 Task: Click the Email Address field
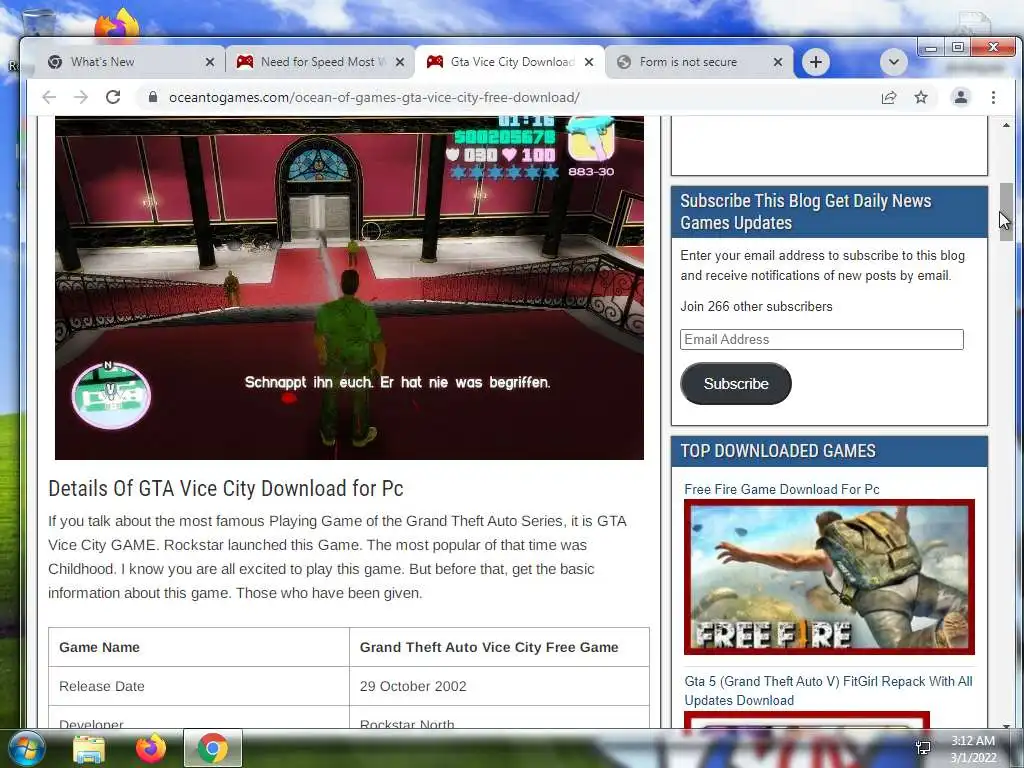click(822, 340)
